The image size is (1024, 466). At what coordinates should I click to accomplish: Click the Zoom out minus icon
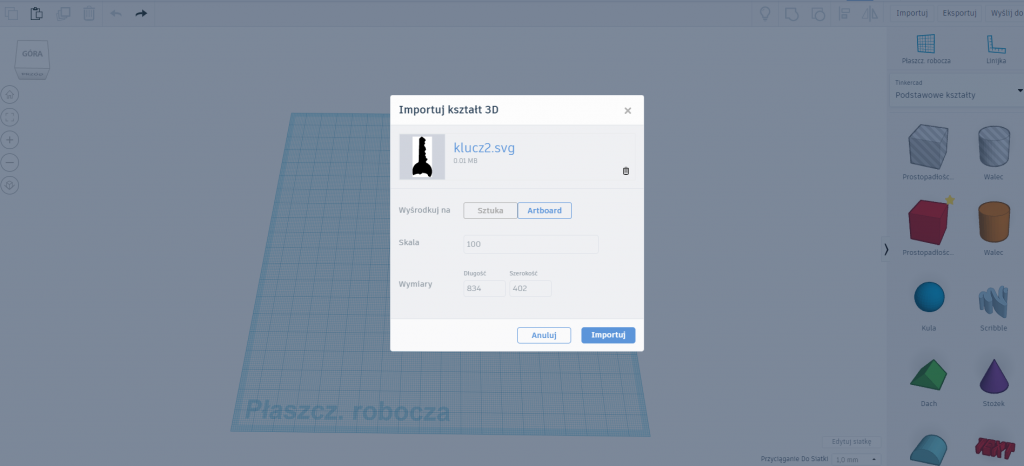click(x=10, y=162)
